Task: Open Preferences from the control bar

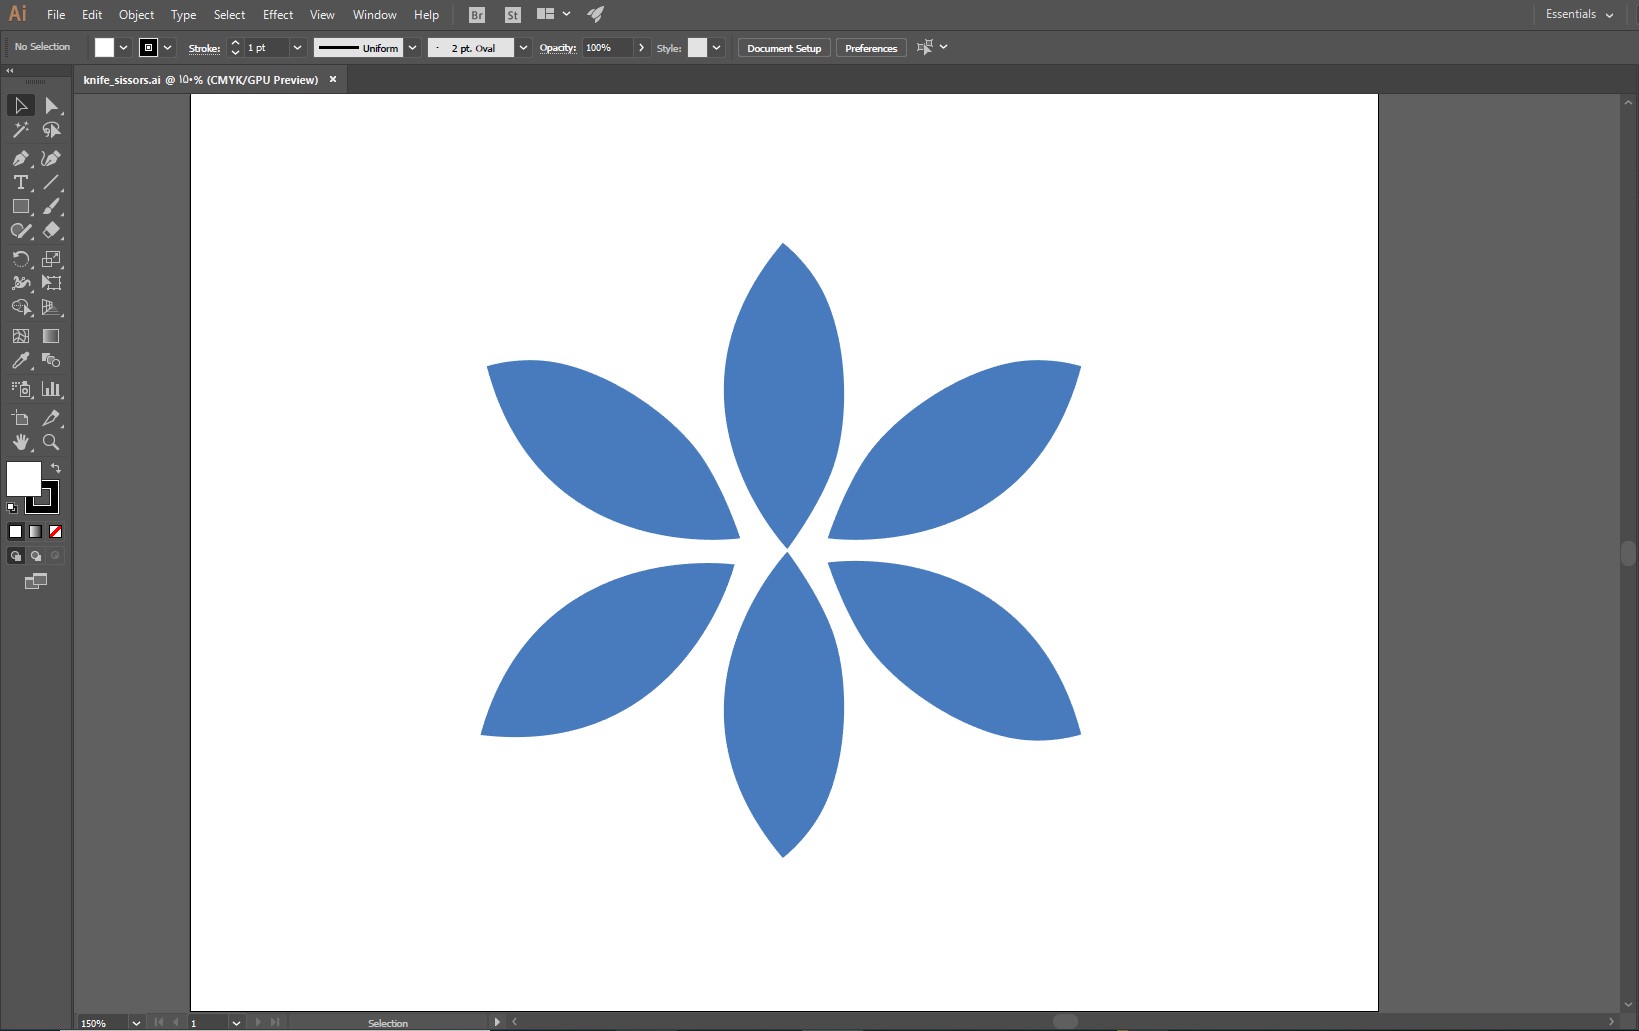Action: click(871, 48)
